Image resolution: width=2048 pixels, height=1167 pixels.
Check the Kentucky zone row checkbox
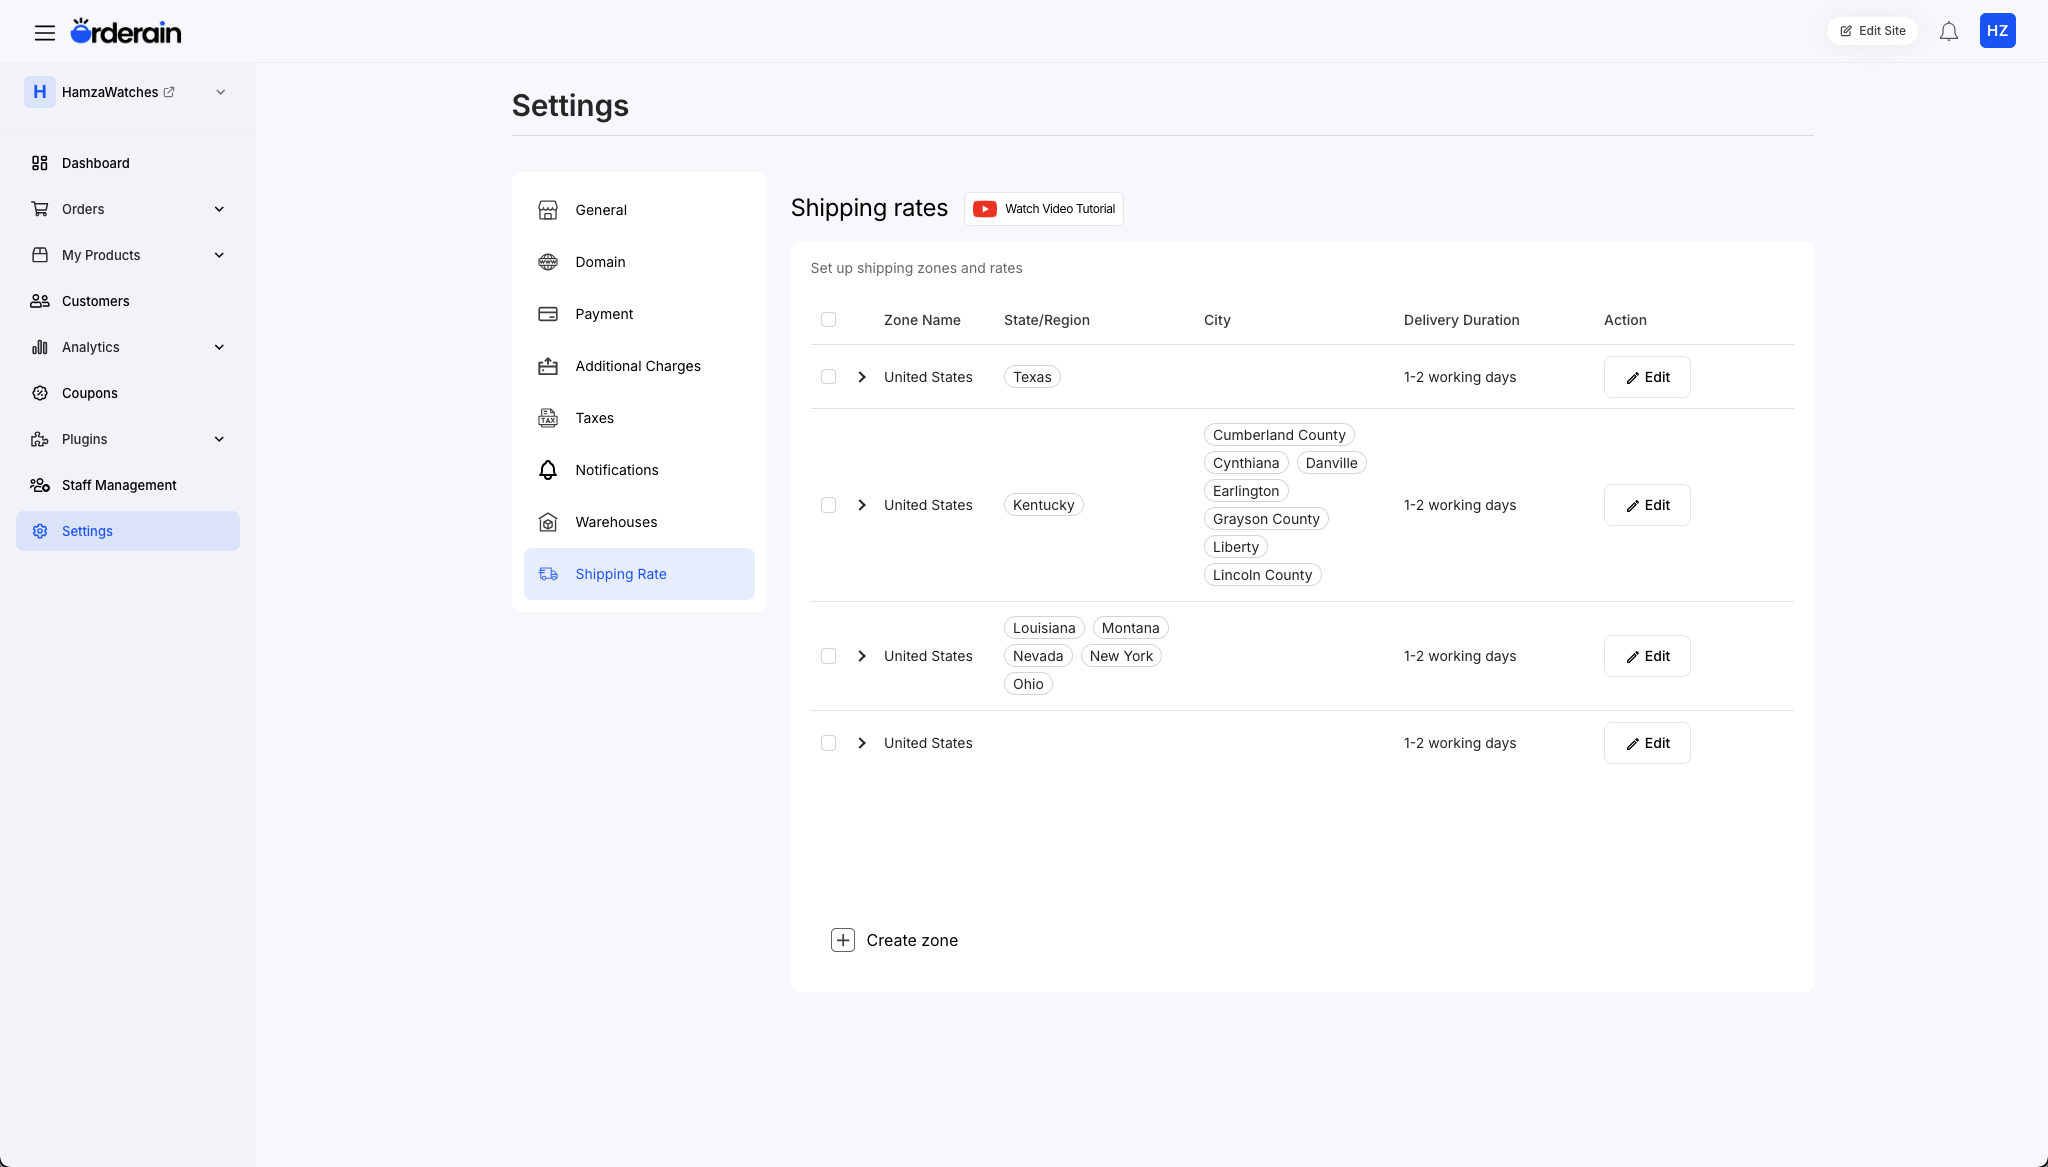[828, 505]
